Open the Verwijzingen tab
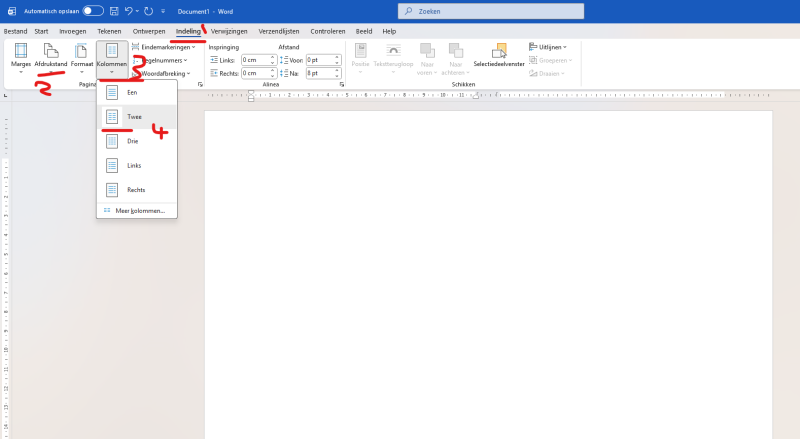This screenshot has height=439, width=800. pyautogui.click(x=279, y=31)
